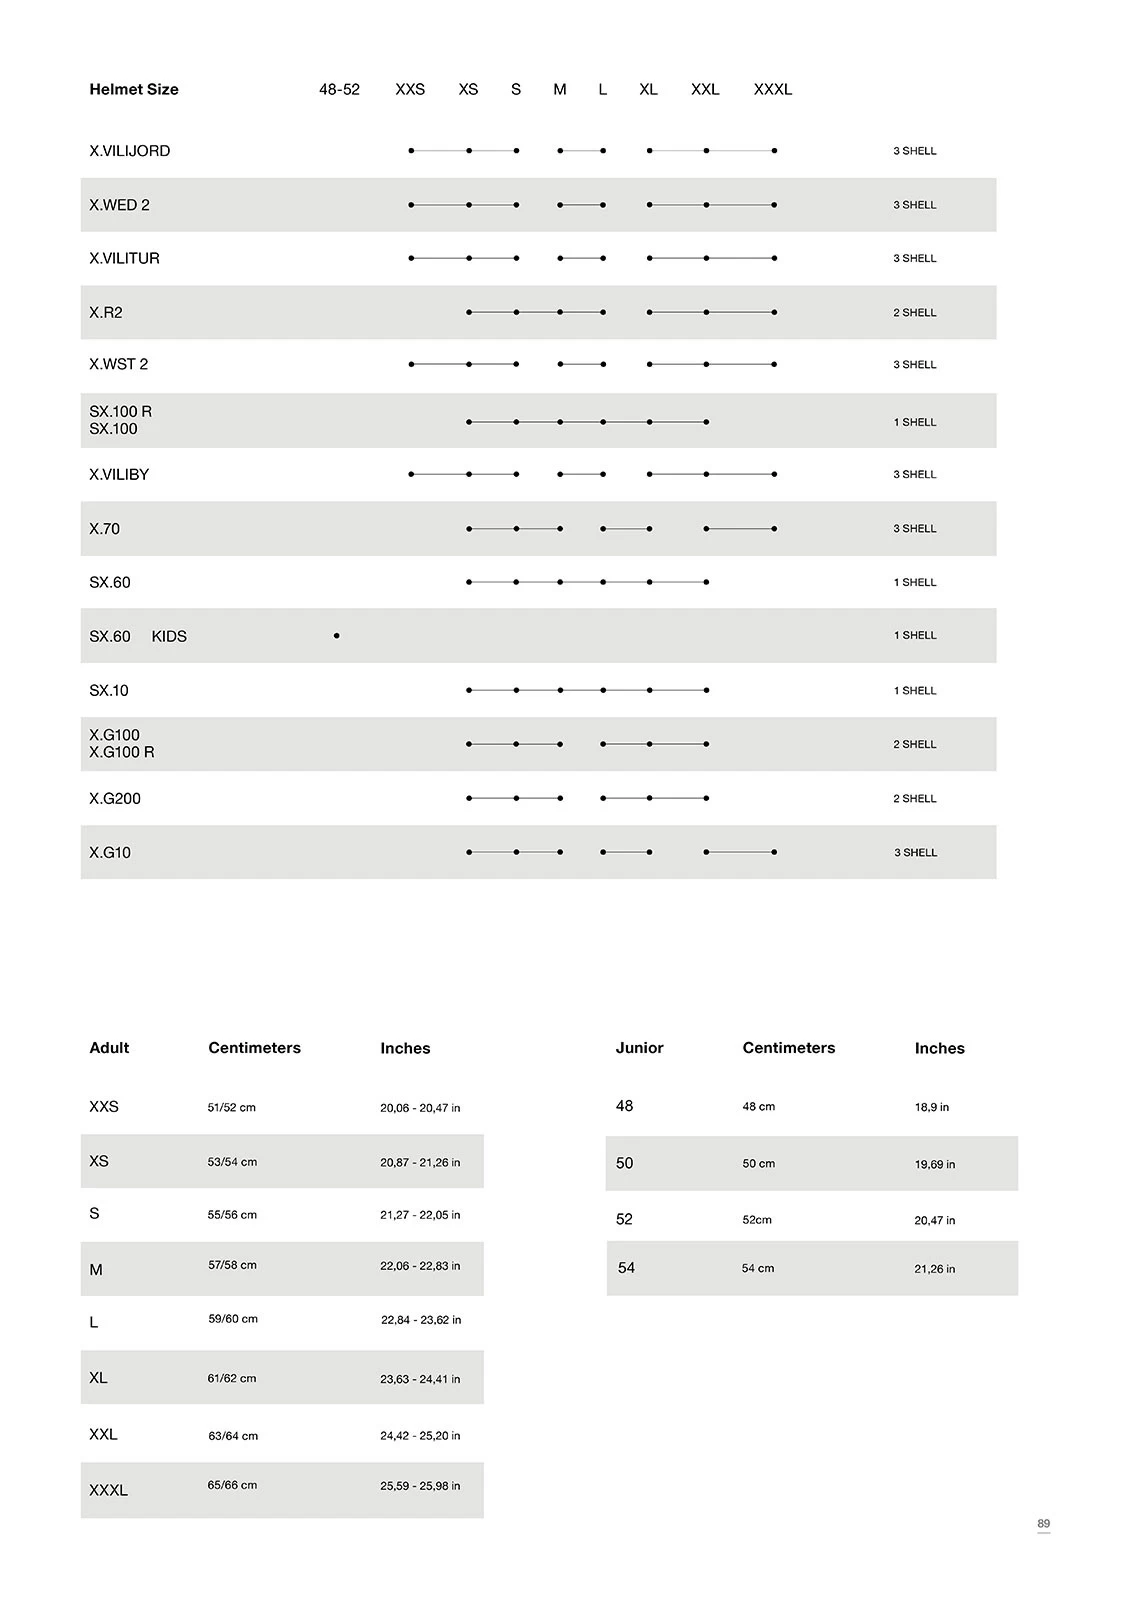Click the Junior table heading

coord(639,1048)
